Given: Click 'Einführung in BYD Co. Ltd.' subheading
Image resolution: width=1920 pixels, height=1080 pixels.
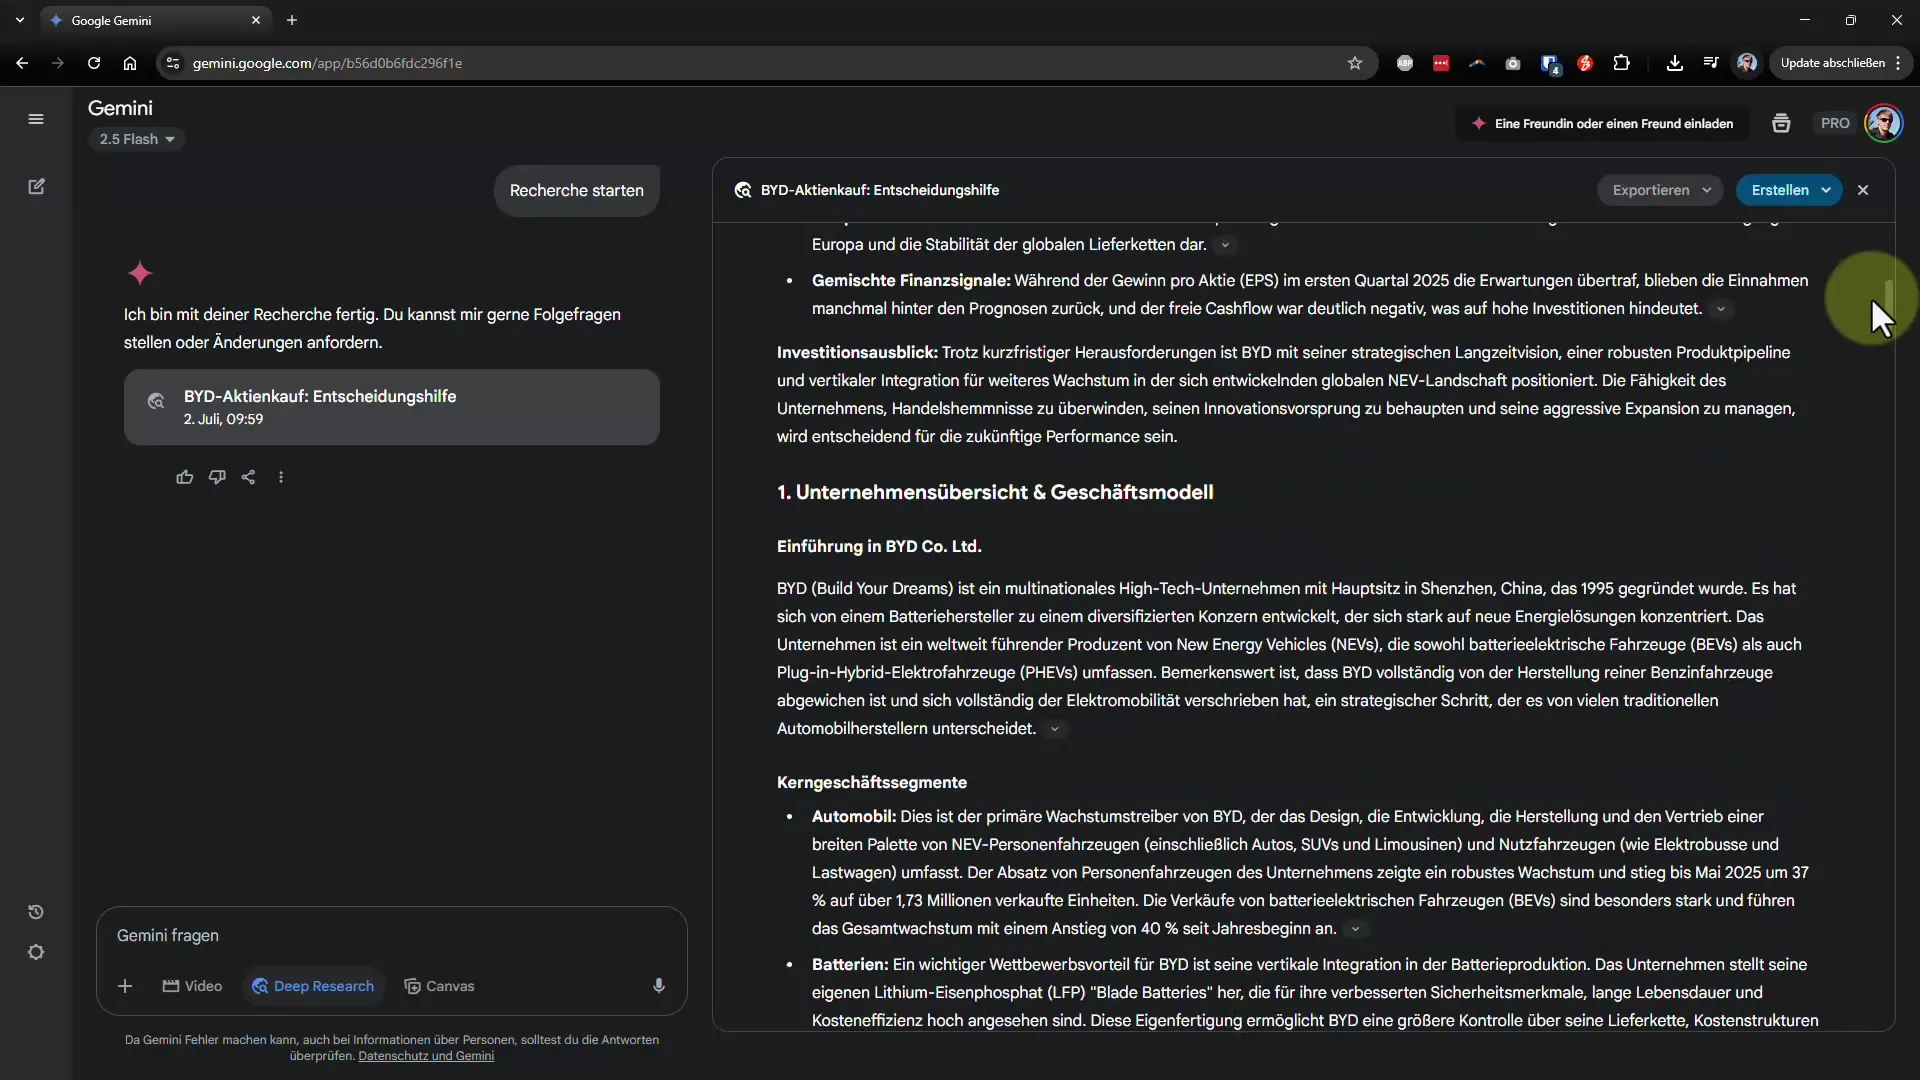Looking at the screenshot, I should (x=879, y=546).
